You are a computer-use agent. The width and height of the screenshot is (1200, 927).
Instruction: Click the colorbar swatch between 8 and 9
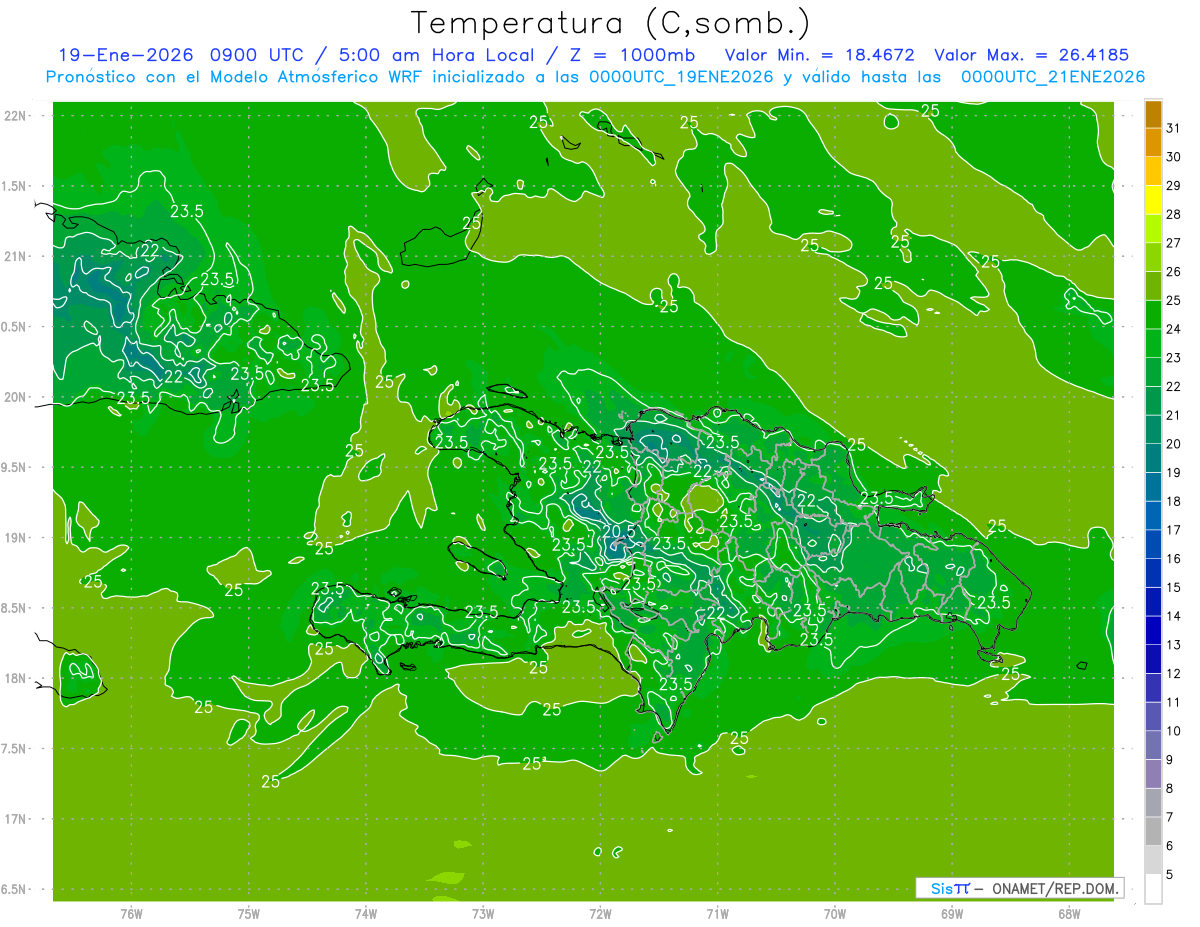point(1153,774)
